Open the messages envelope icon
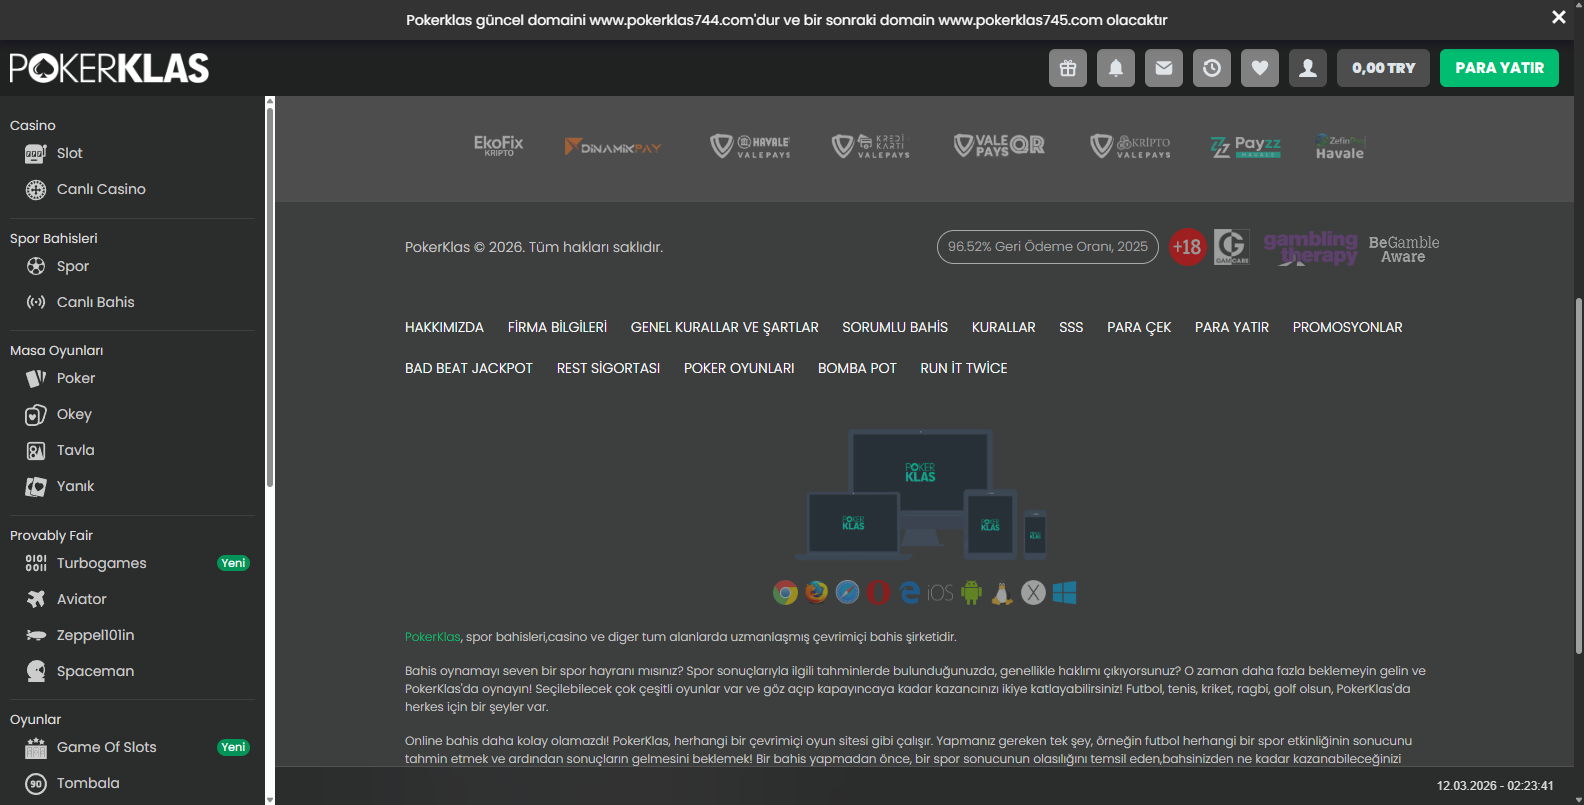 tap(1163, 68)
